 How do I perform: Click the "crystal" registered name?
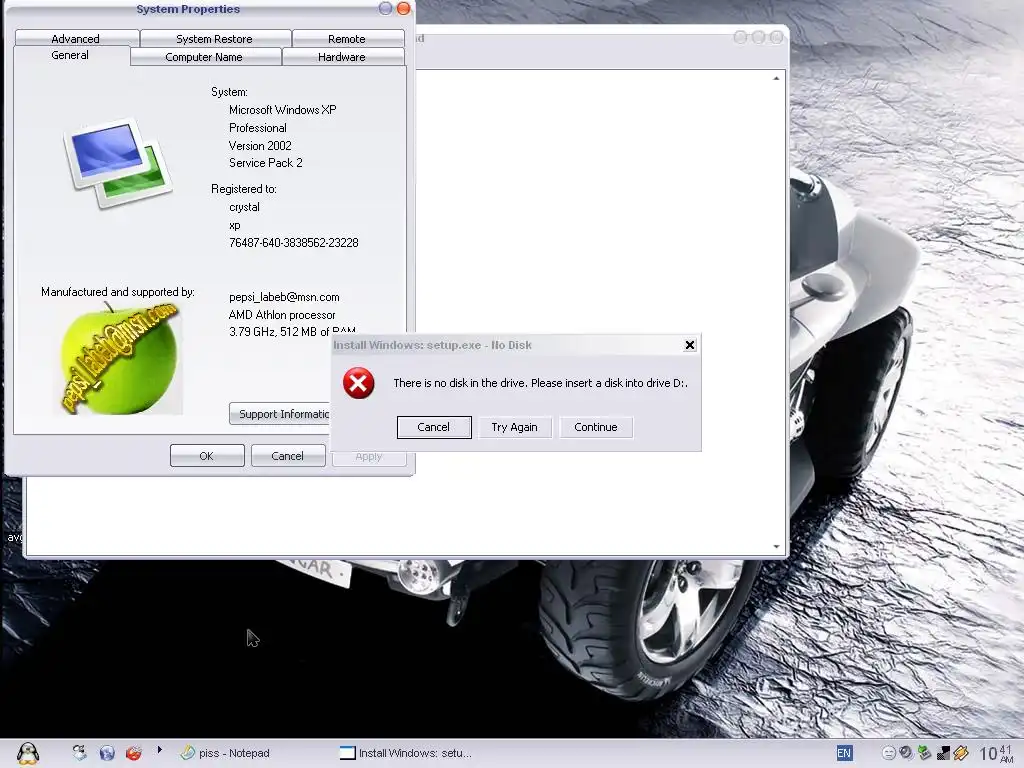pos(244,207)
